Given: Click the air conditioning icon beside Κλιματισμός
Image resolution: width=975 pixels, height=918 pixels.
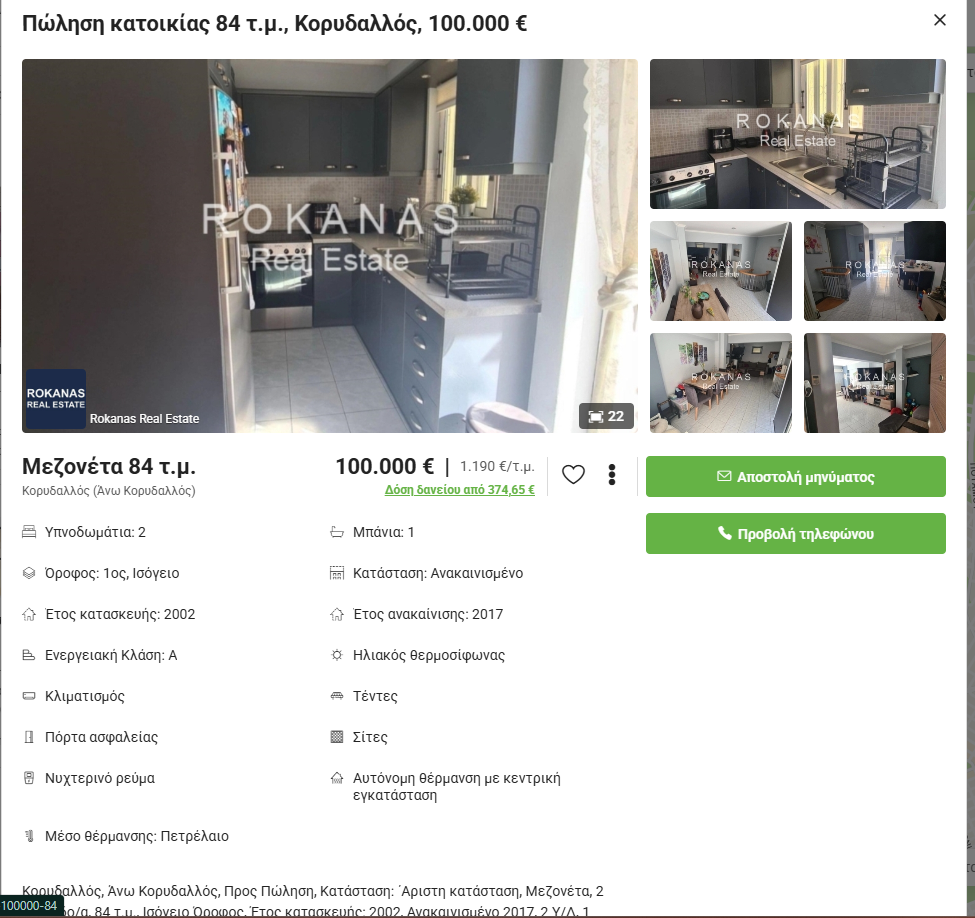Looking at the screenshot, I should (29, 696).
